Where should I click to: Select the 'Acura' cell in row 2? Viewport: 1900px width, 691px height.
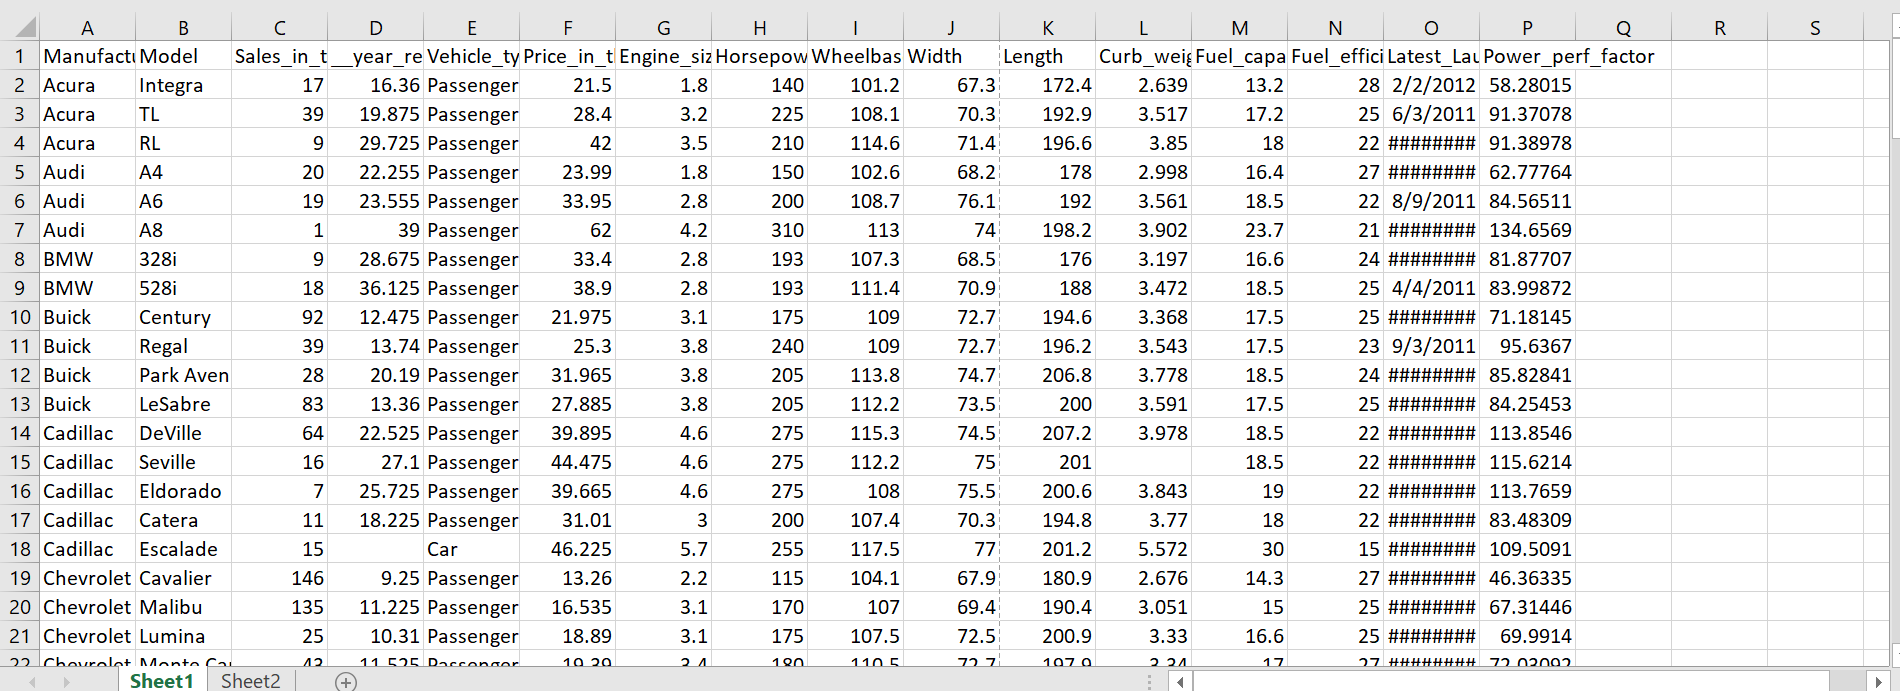click(x=87, y=85)
